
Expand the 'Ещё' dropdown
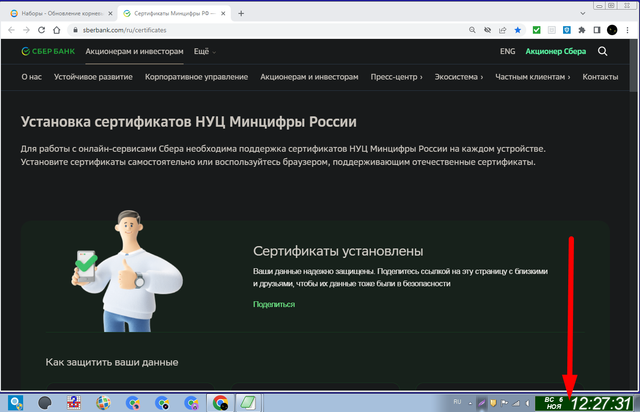click(x=205, y=51)
